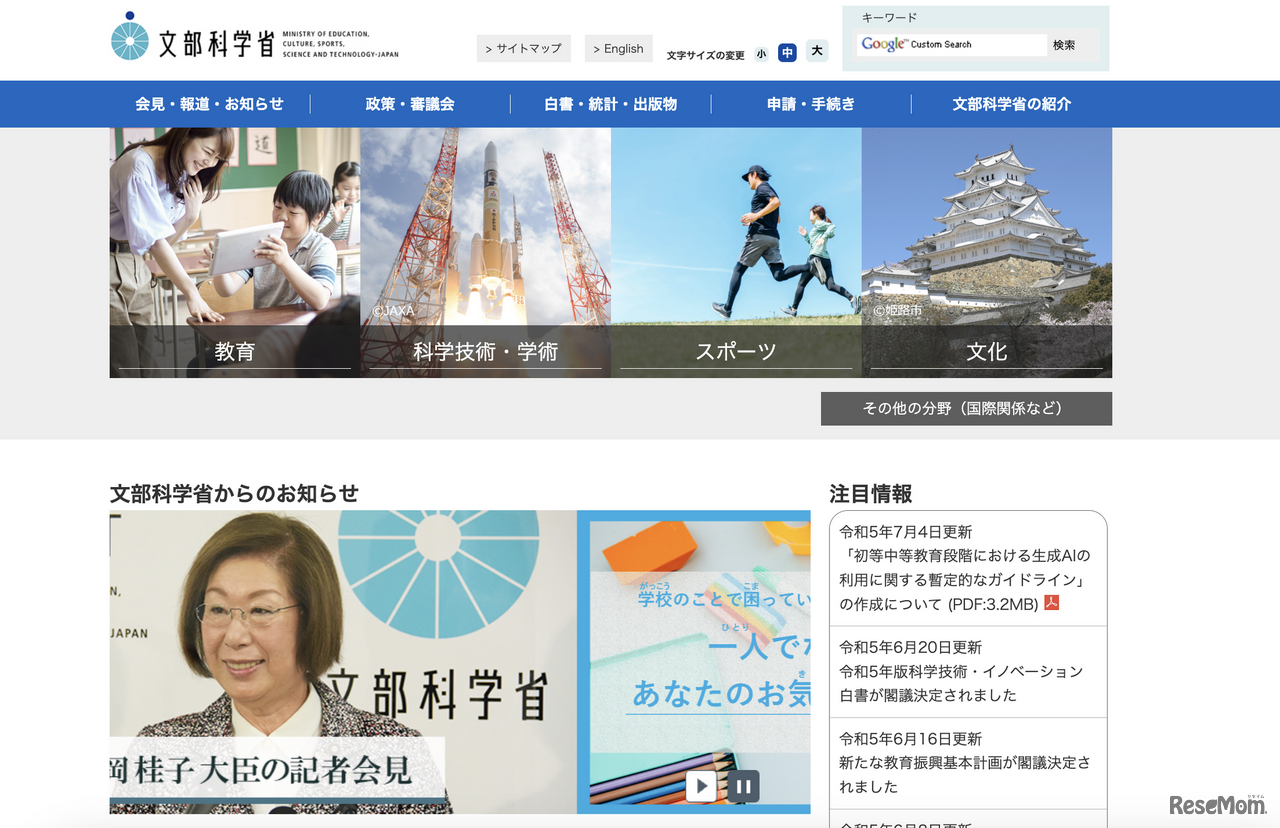Image resolution: width=1280 pixels, height=828 pixels.
Task: Open サイトマップ
Action: pos(523,47)
